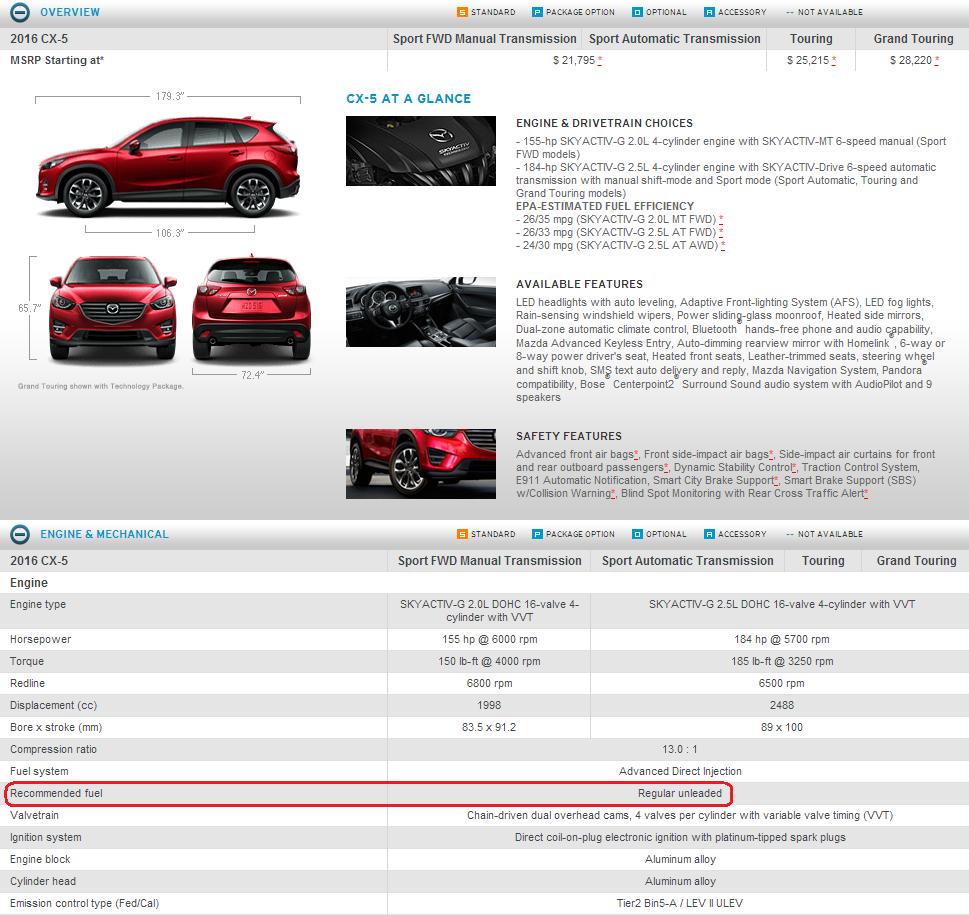
Task: Select Touring header in Engine table
Action: coord(823,561)
